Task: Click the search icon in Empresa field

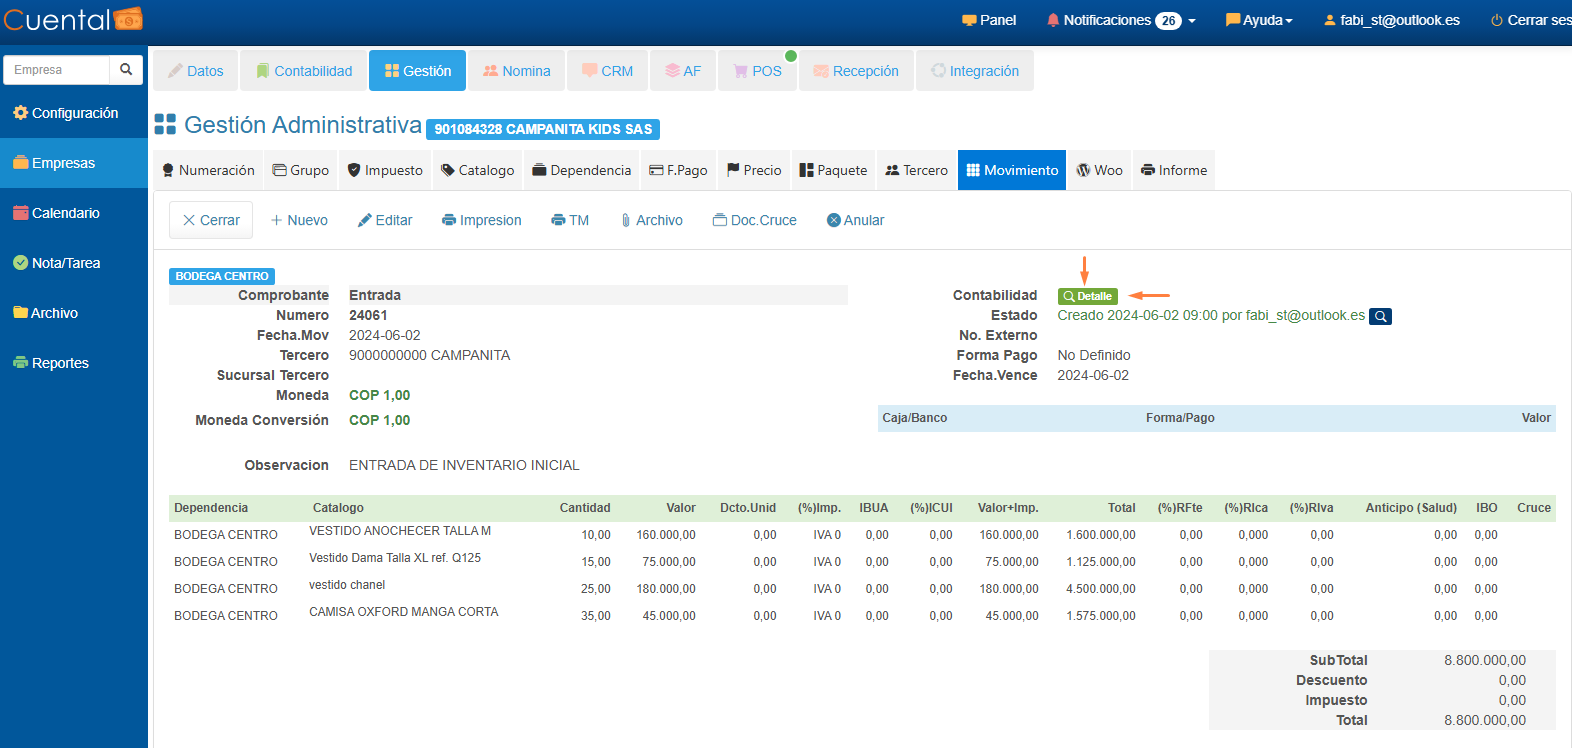Action: pos(126,70)
